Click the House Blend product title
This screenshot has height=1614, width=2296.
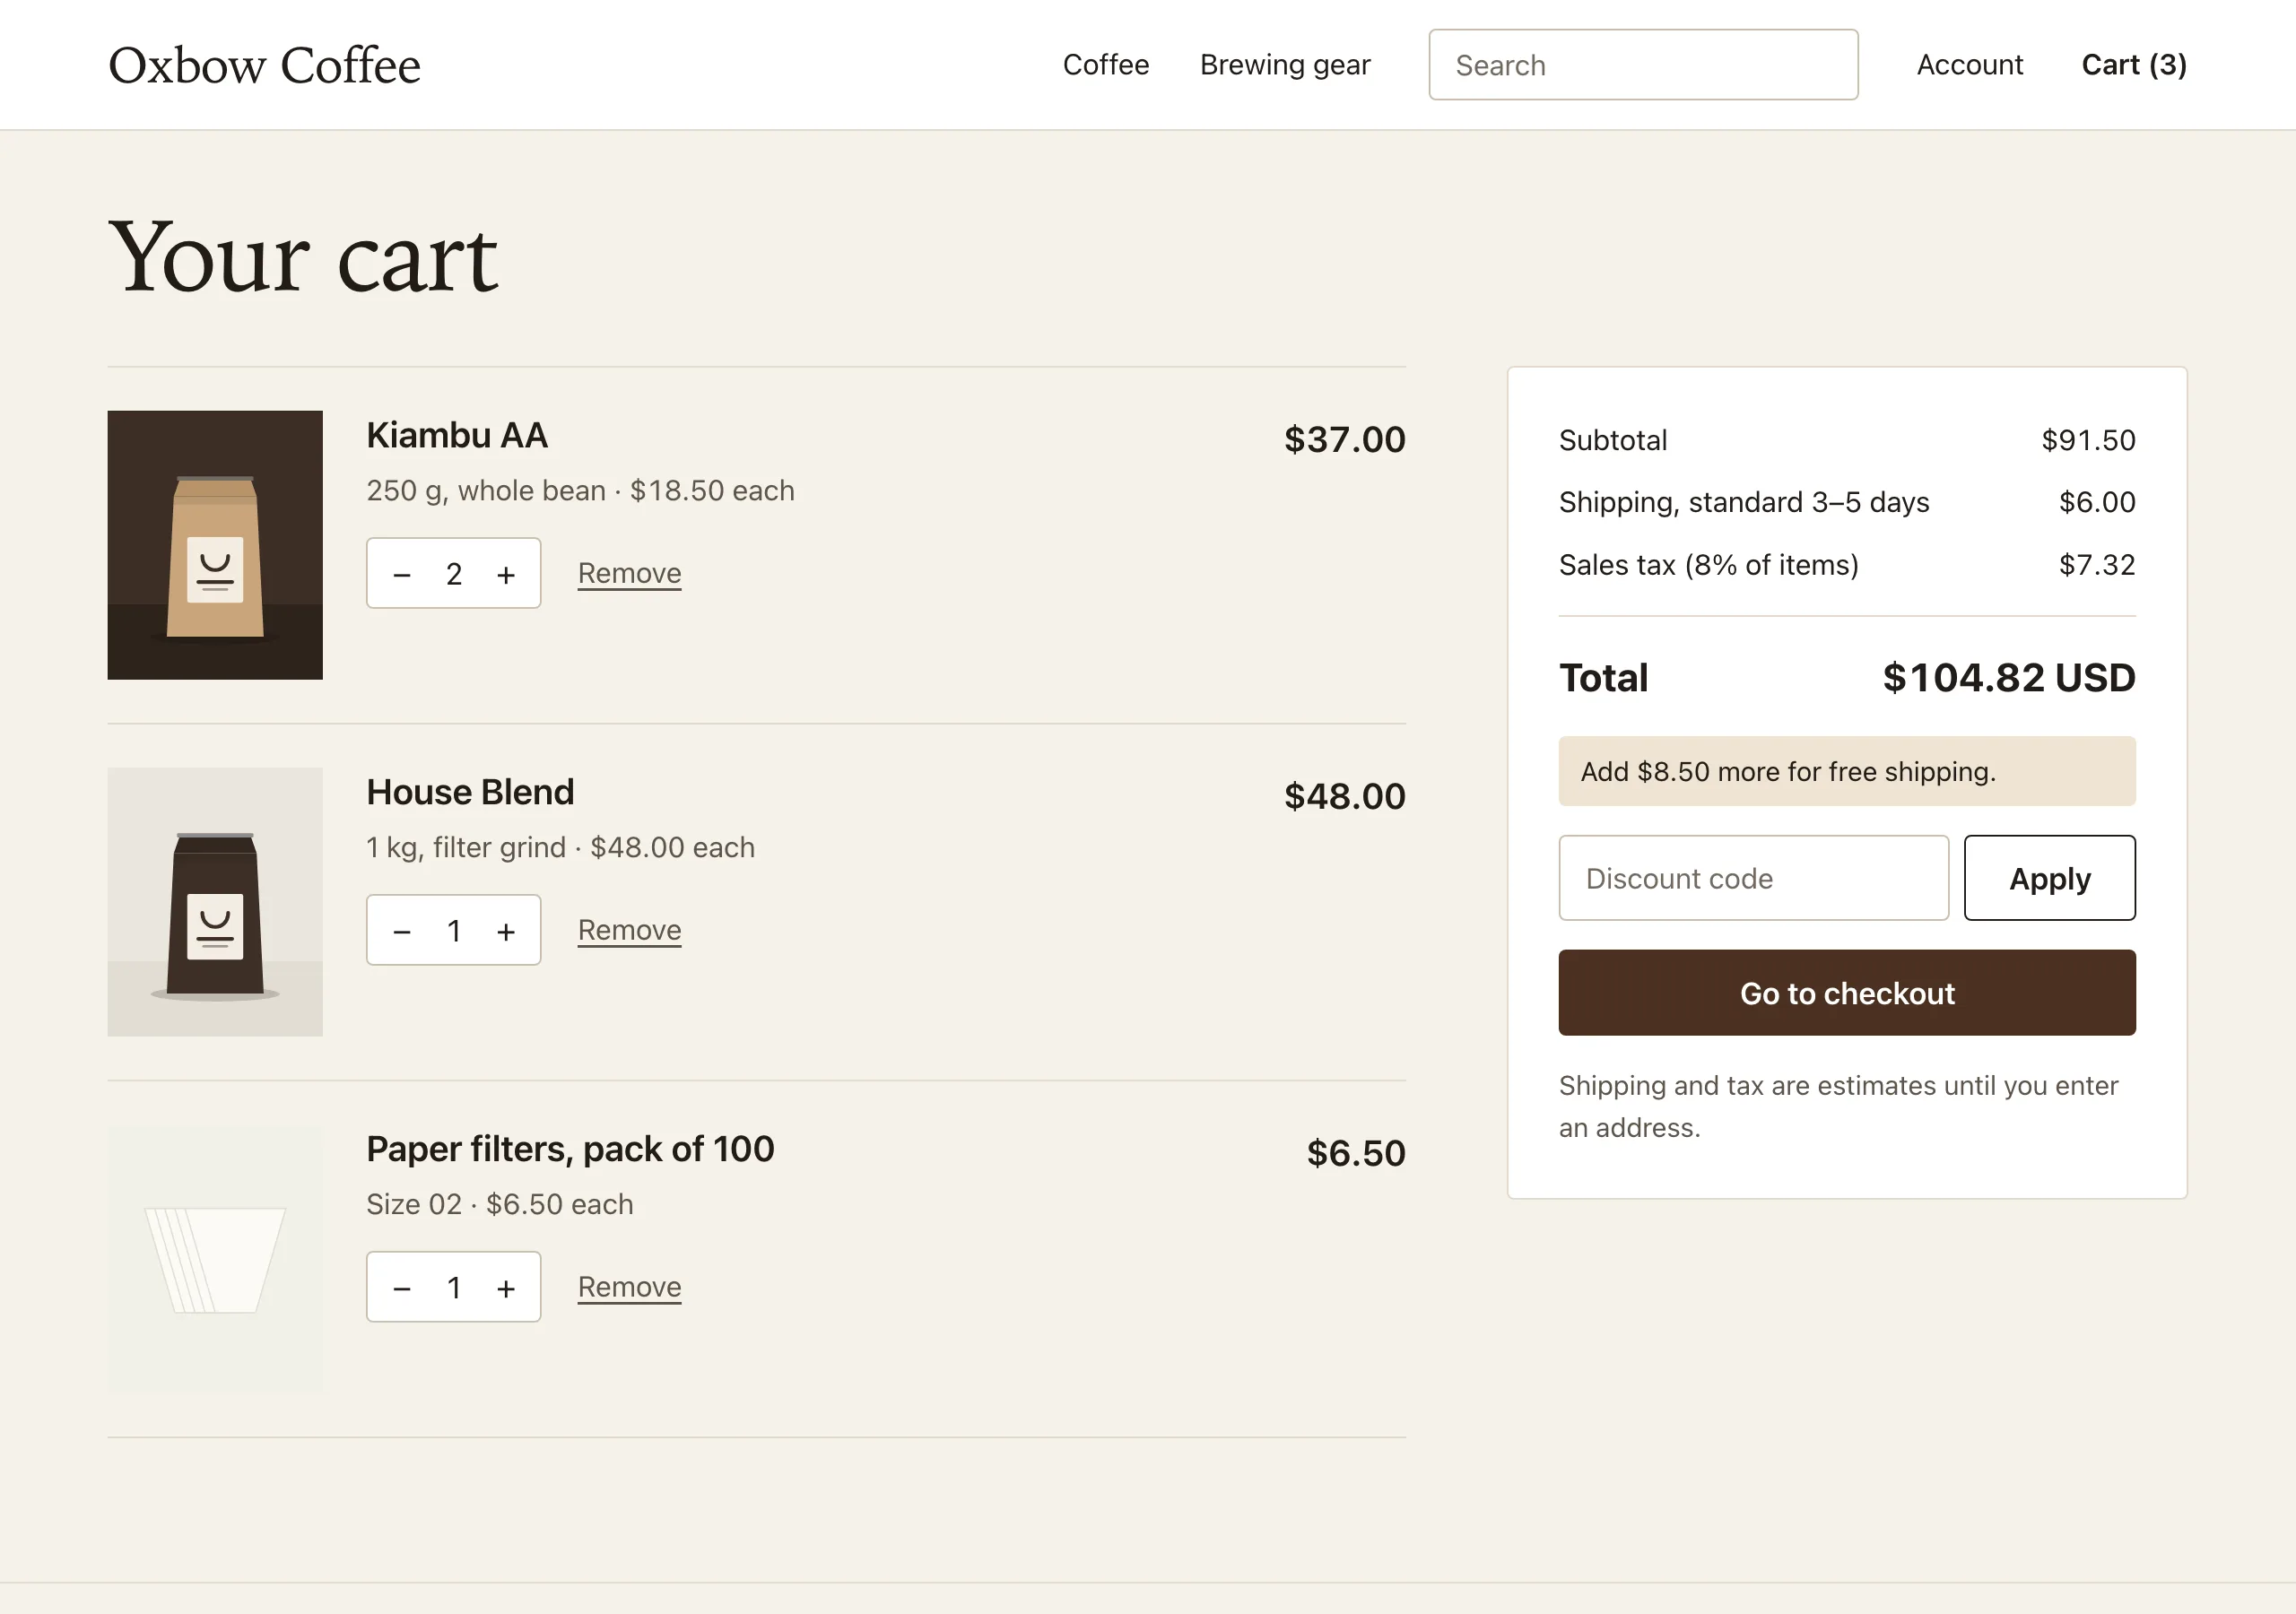coord(470,793)
